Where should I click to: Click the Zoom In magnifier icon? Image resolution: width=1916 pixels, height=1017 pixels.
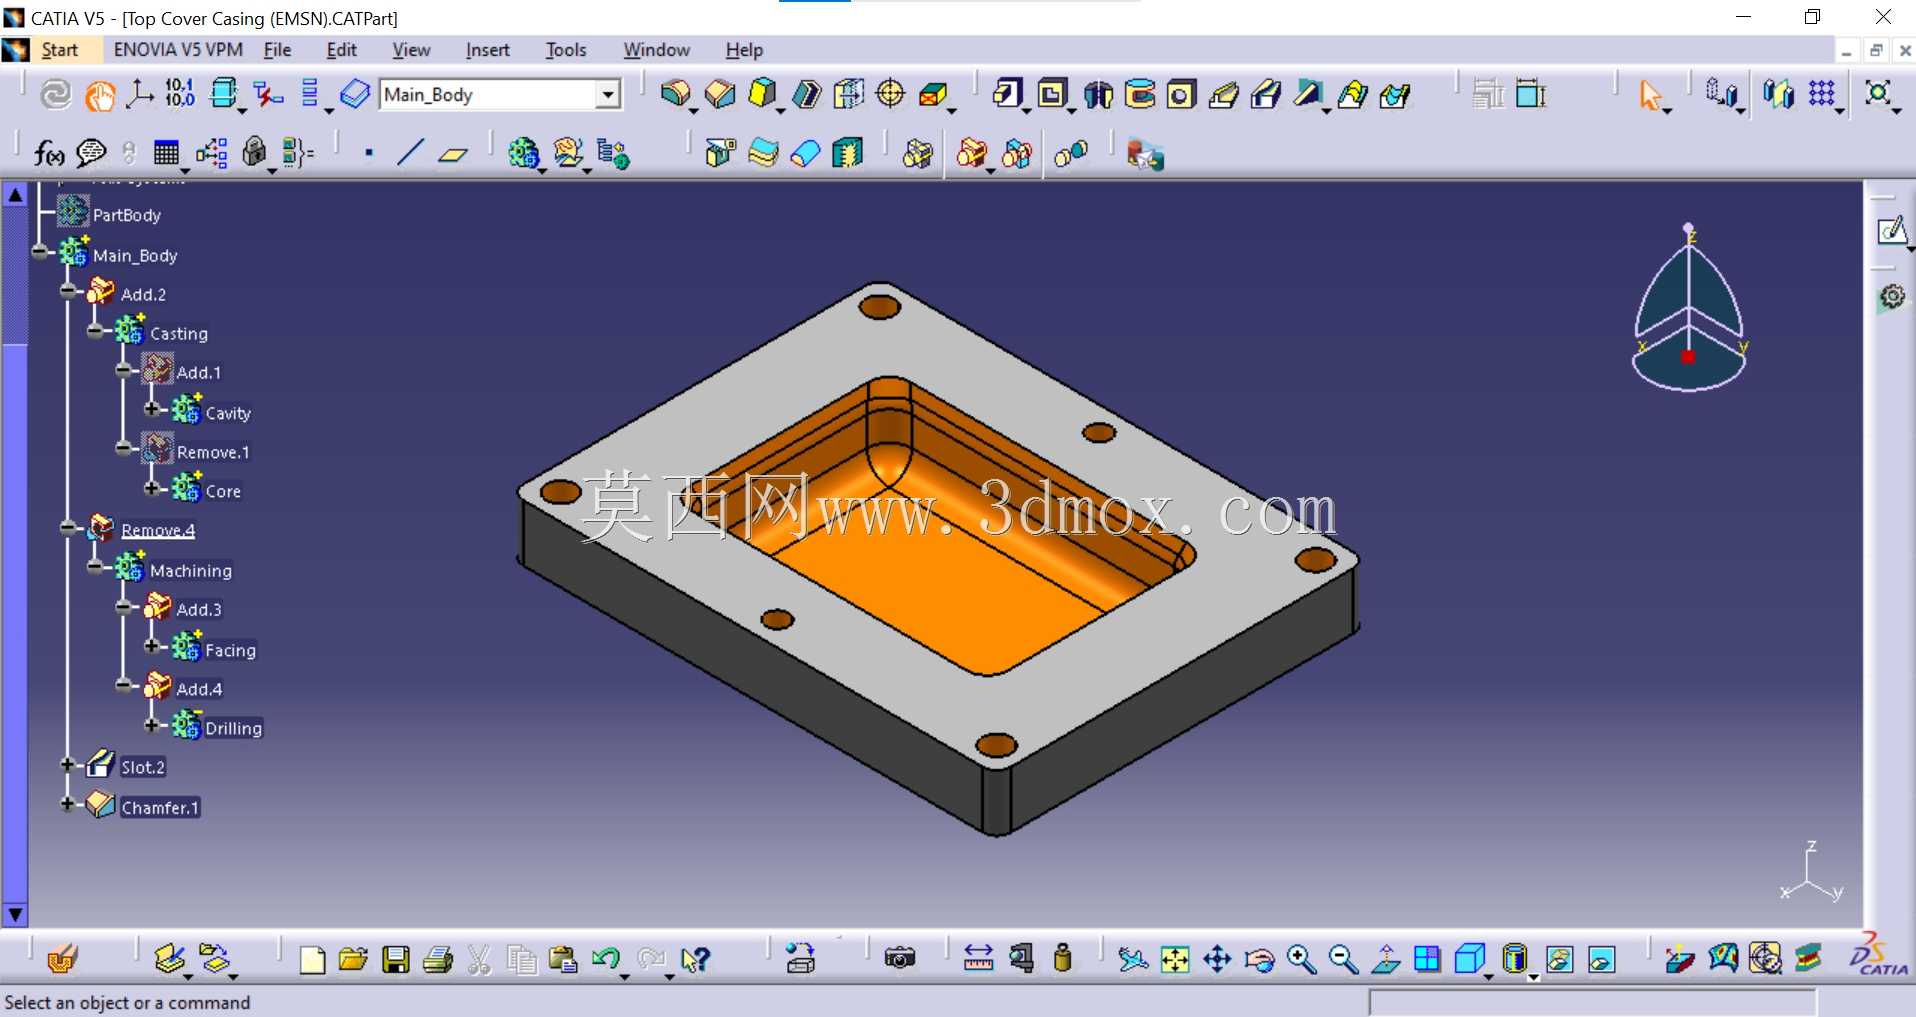(x=1301, y=960)
